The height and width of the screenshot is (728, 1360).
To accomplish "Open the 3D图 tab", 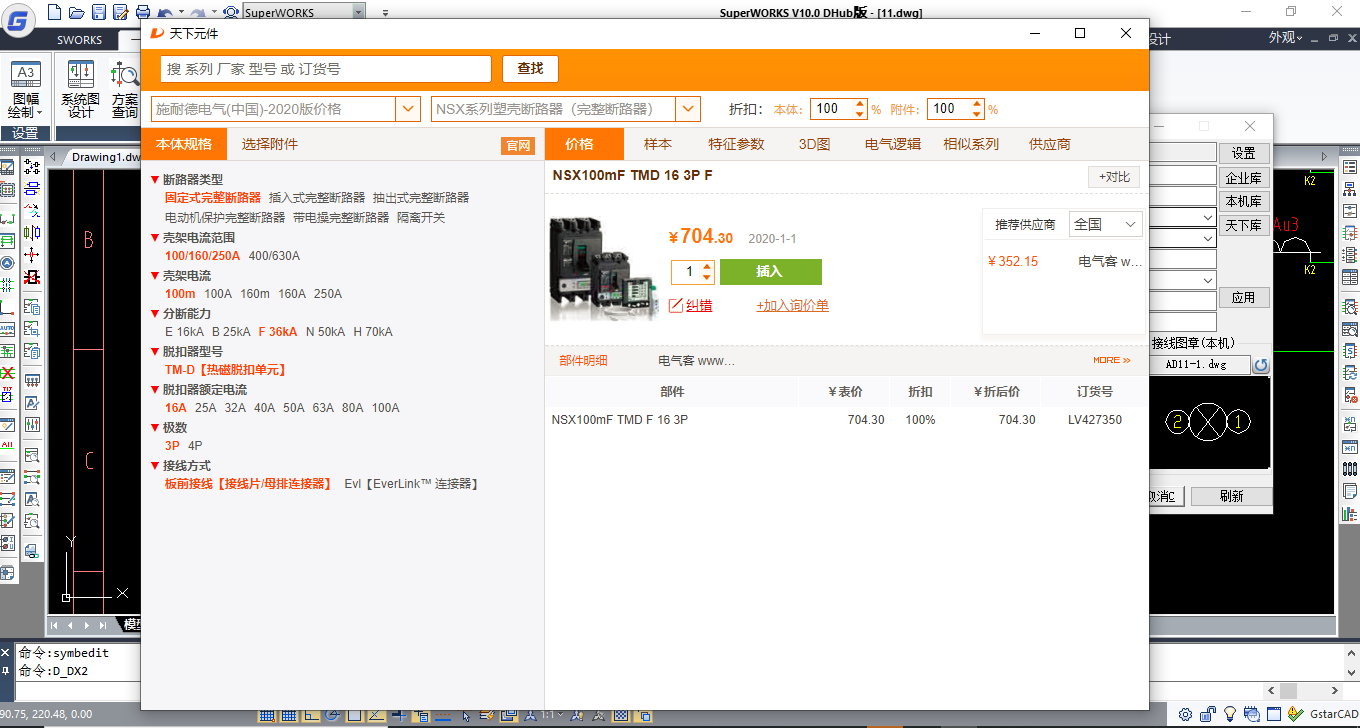I will click(x=814, y=144).
